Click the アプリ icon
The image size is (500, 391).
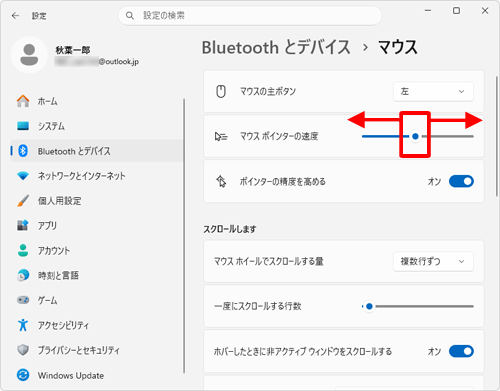pyautogui.click(x=23, y=225)
